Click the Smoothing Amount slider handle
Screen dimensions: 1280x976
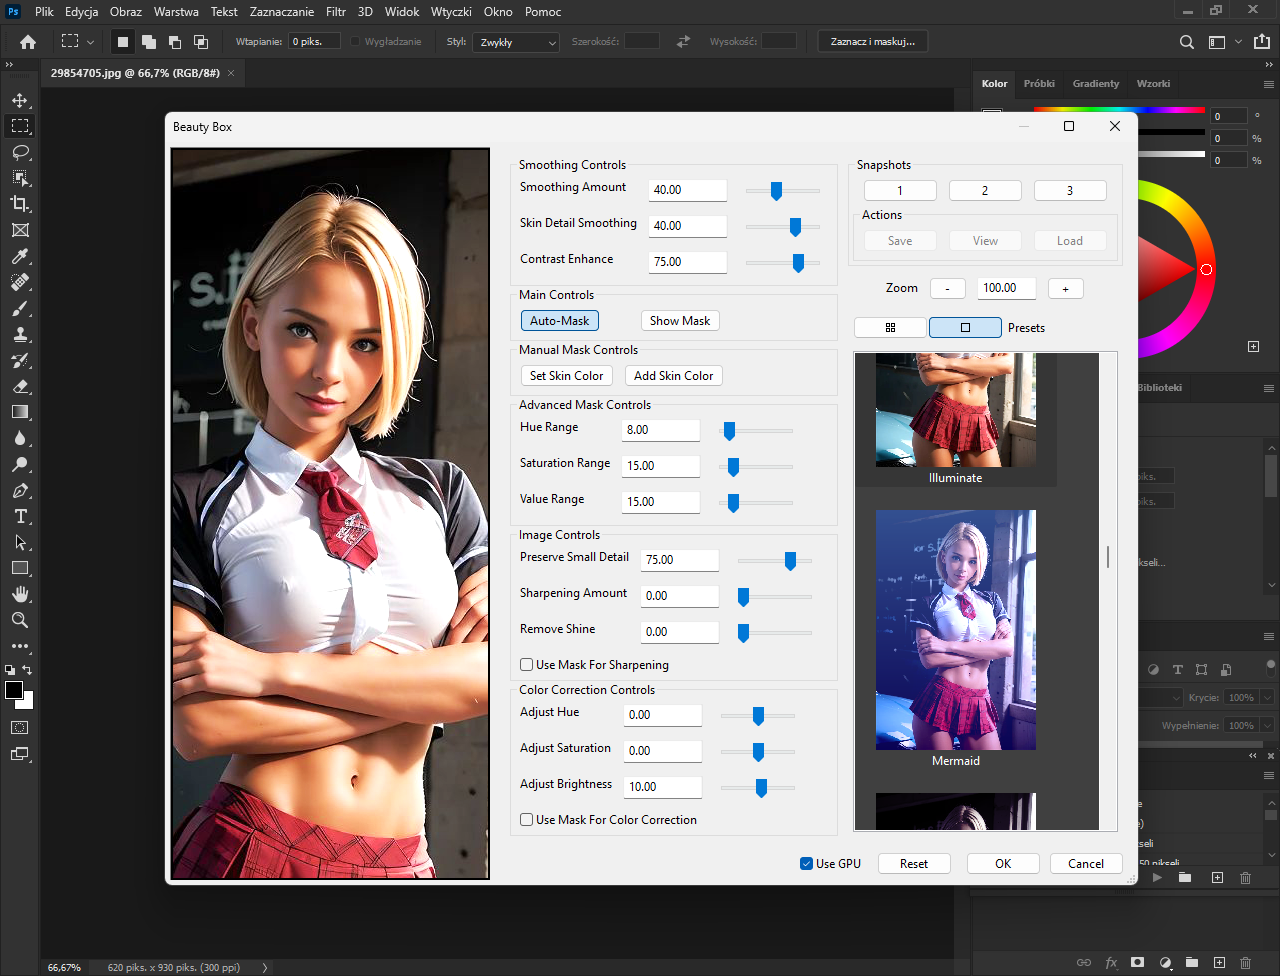pyautogui.click(x=776, y=191)
